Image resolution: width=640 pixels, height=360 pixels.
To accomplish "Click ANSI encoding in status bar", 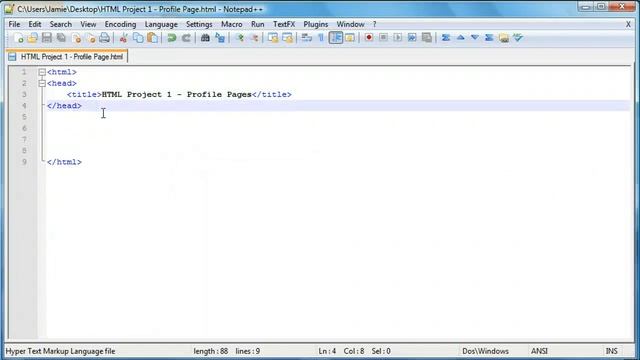I will (x=539, y=351).
